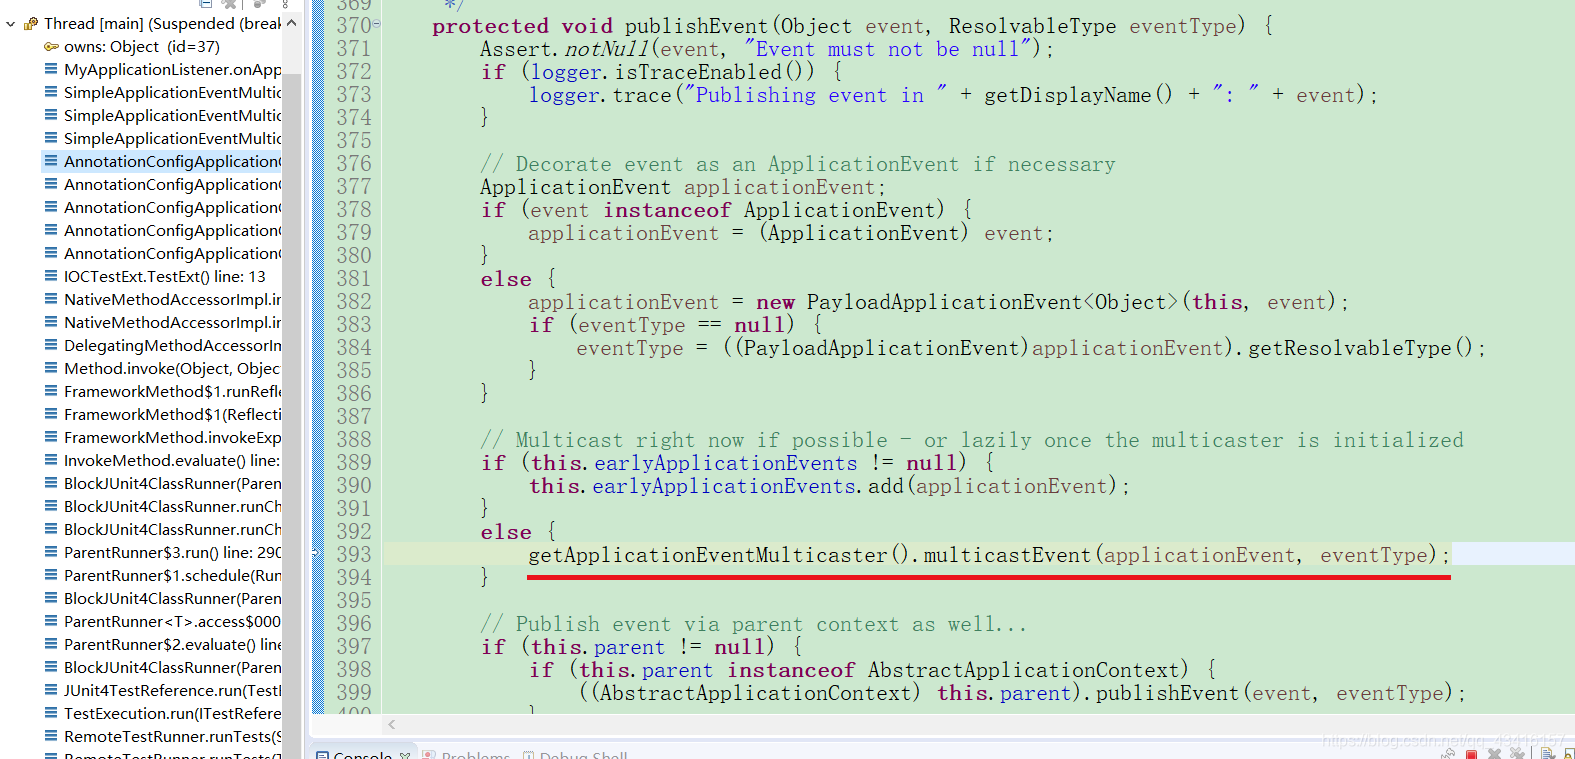Select the highlighted AnnotationConfigApplication stack frame
Viewport: 1575px width, 759px height.
coord(162,161)
